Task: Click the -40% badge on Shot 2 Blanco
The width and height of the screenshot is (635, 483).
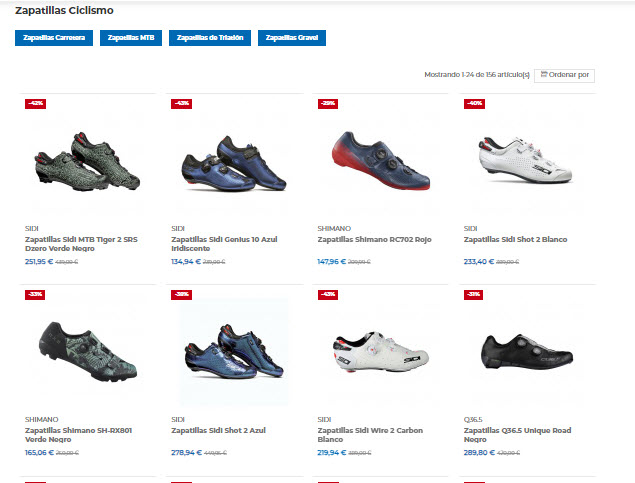Action: coord(474,104)
